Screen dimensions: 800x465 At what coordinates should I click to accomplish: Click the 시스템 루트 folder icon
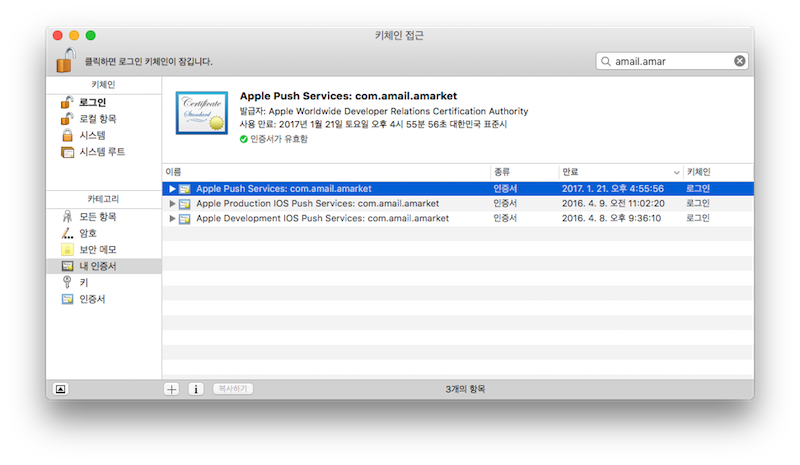67,152
